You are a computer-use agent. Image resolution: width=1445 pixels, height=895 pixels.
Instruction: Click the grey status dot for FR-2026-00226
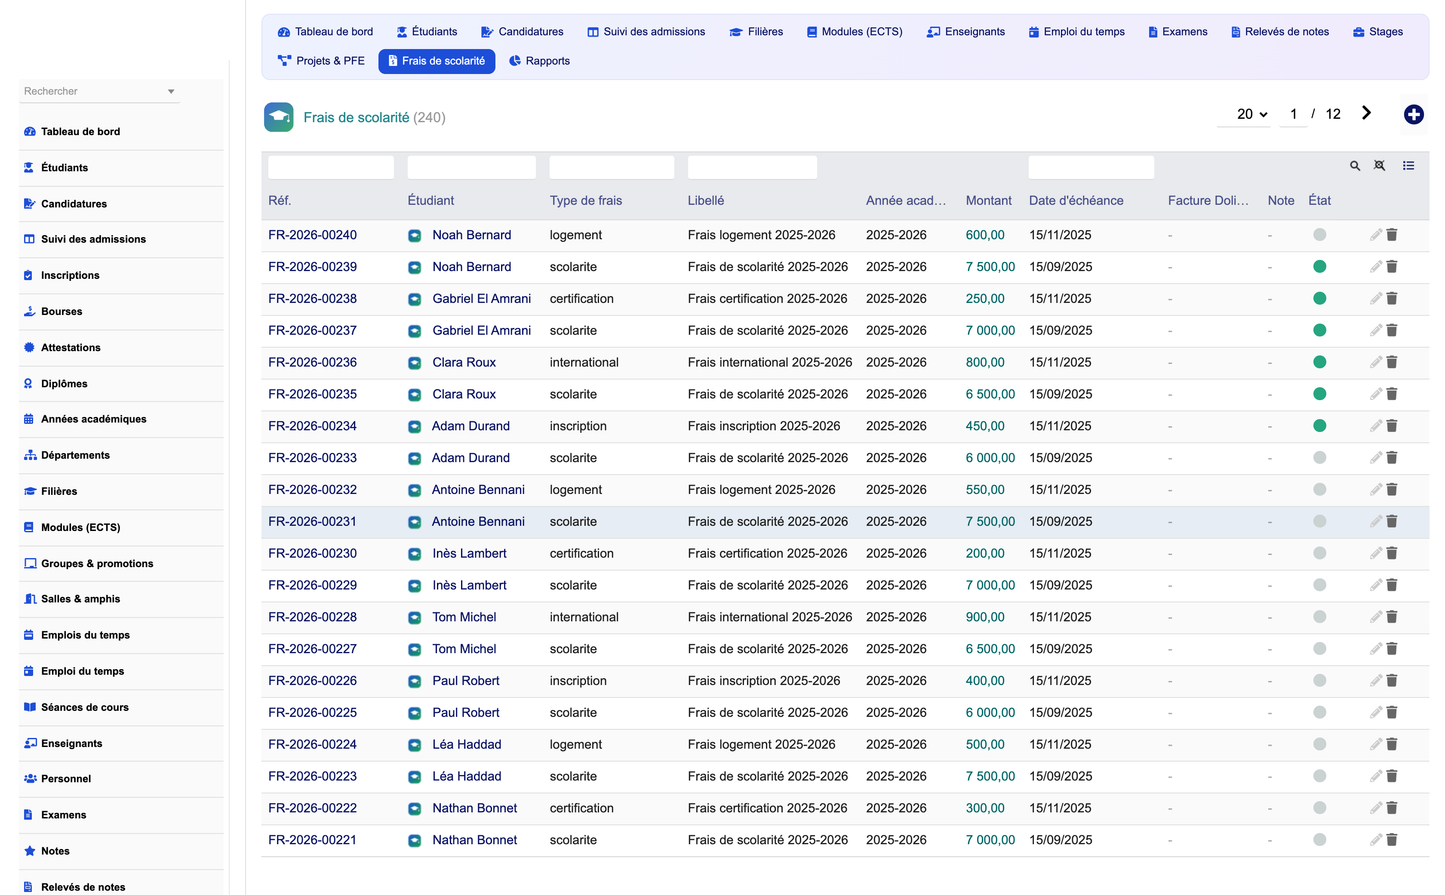click(1319, 681)
